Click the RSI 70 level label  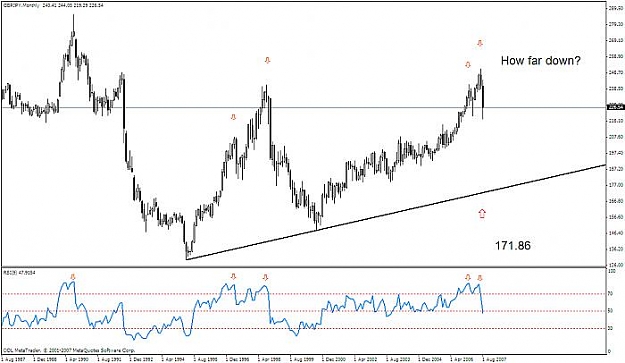point(610,294)
